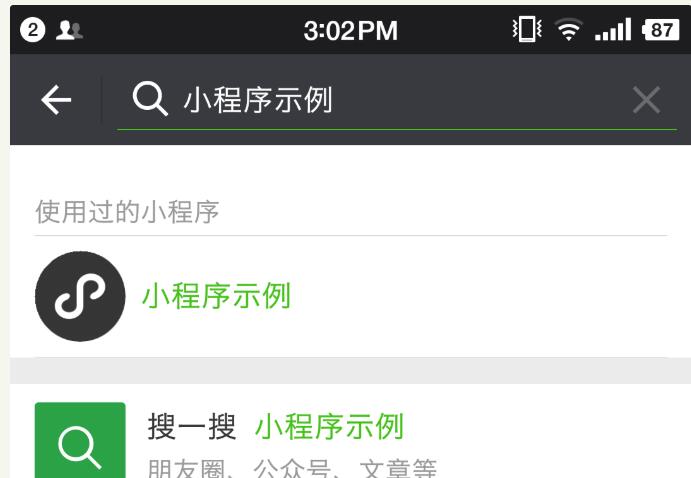The width and height of the screenshot is (691, 478).
Task: Click the magnifier icon in search field
Action: point(150,99)
